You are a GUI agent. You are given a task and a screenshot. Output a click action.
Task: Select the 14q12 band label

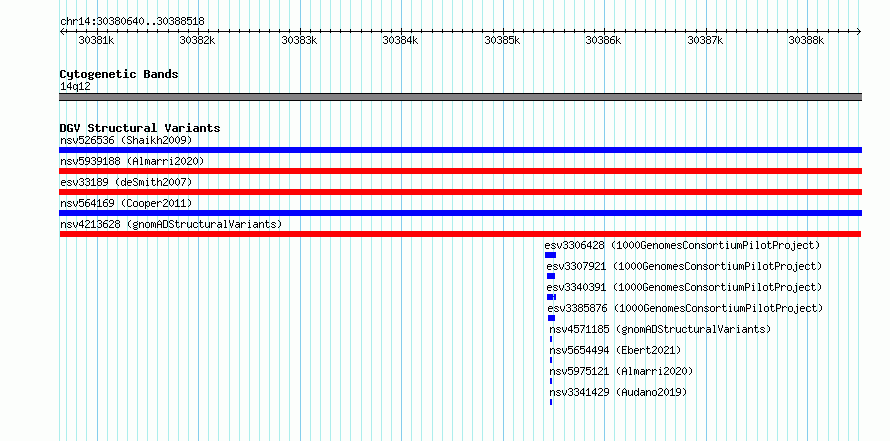(x=75, y=86)
